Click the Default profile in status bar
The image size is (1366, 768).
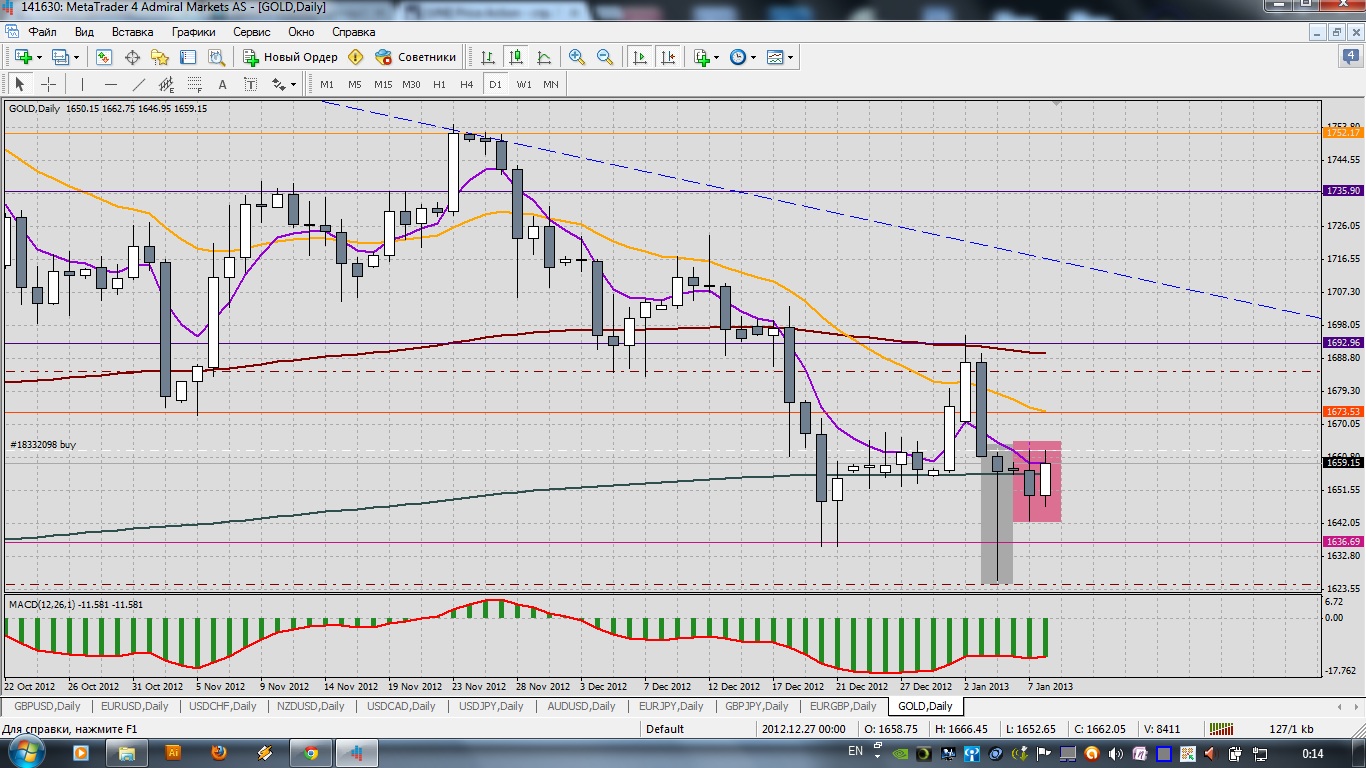[665, 729]
